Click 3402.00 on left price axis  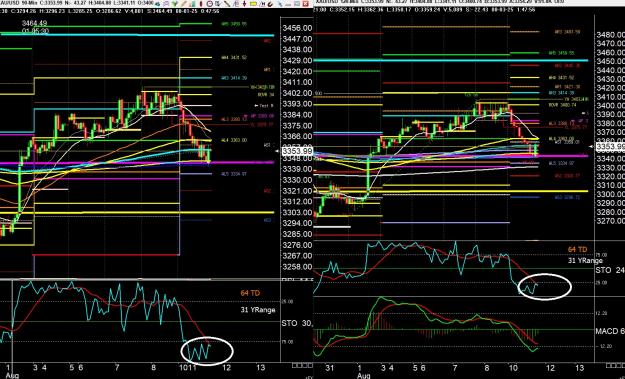[297, 93]
